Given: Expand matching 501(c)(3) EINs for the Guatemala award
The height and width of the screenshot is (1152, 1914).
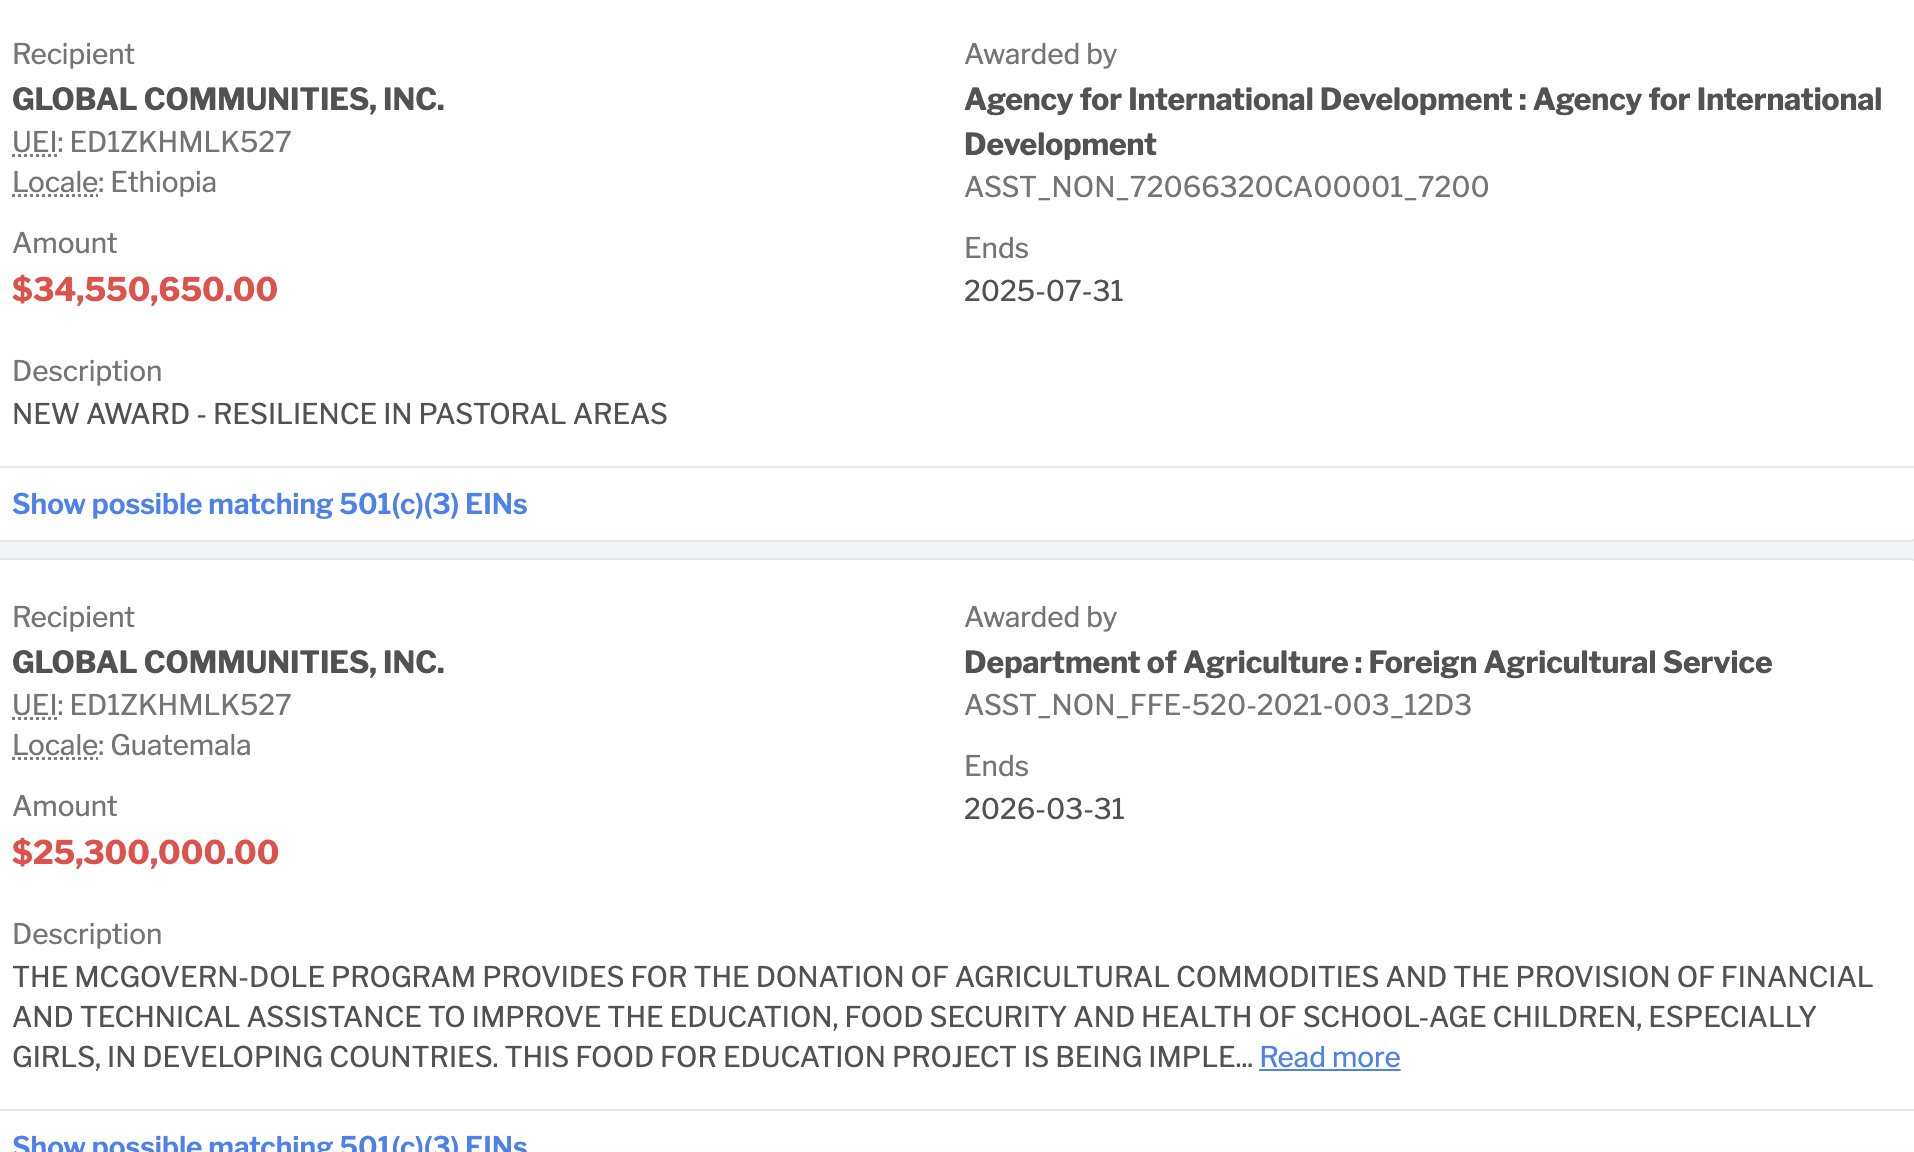Looking at the screenshot, I should (269, 1142).
